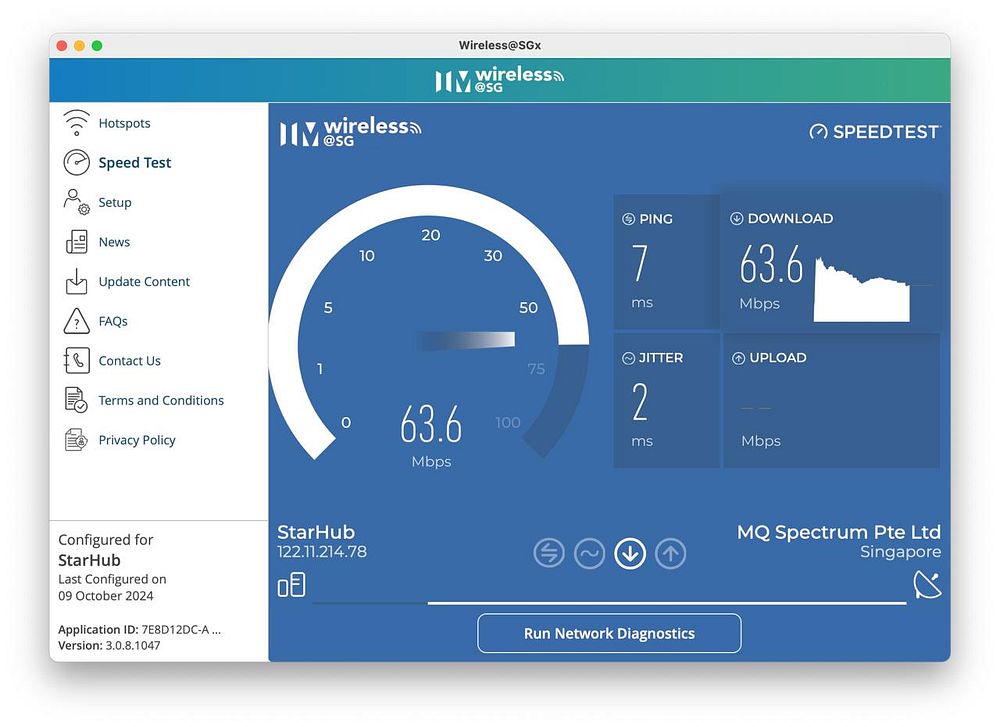
Task: Click the client device icon
Action: [291, 585]
